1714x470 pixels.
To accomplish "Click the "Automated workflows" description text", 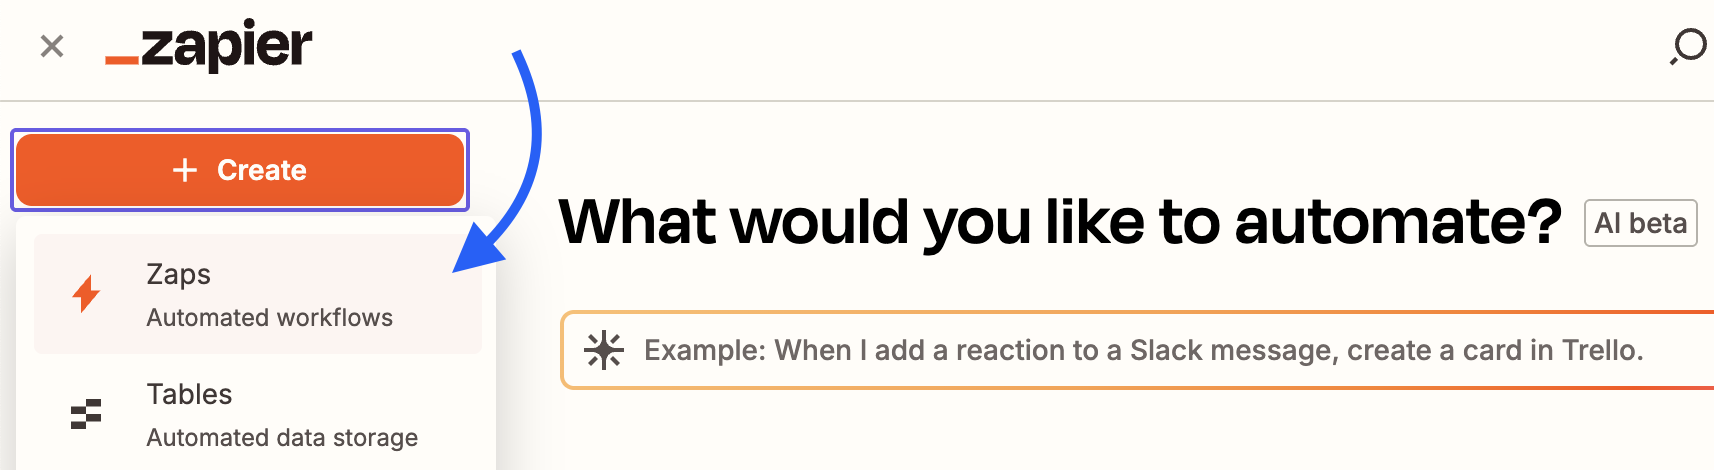I will (269, 318).
